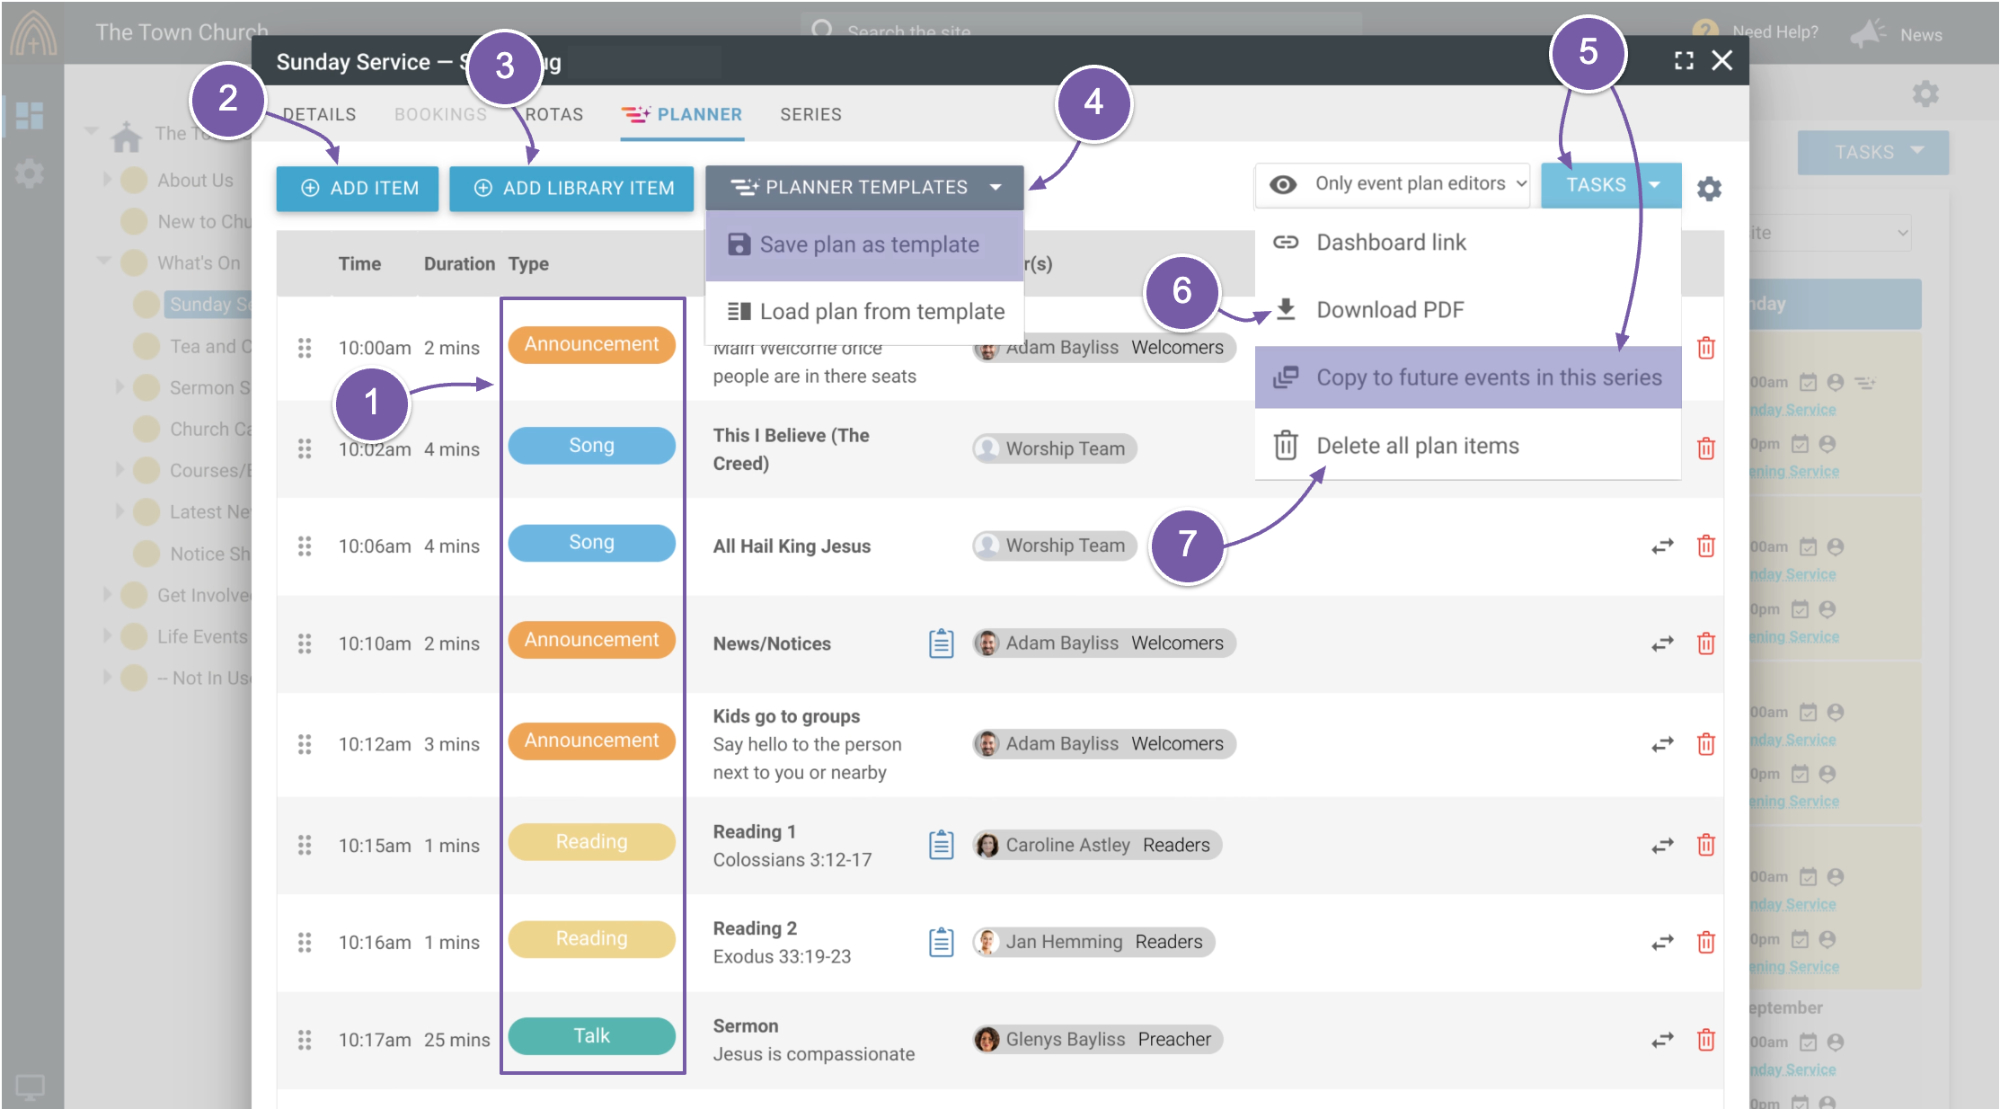2000x1109 pixels.
Task: Open notes clipboard icon for Reading 2
Action: click(941, 942)
